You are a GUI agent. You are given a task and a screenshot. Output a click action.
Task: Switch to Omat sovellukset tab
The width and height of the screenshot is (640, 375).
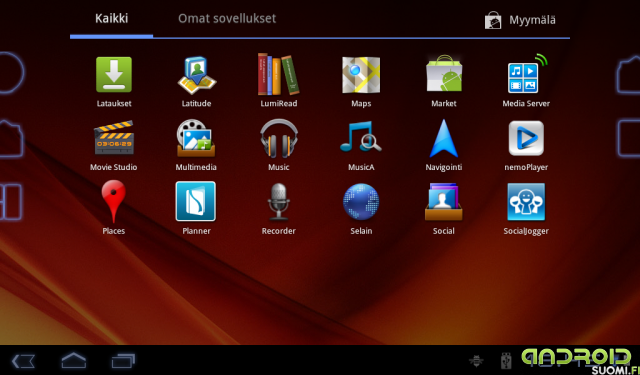(227, 18)
